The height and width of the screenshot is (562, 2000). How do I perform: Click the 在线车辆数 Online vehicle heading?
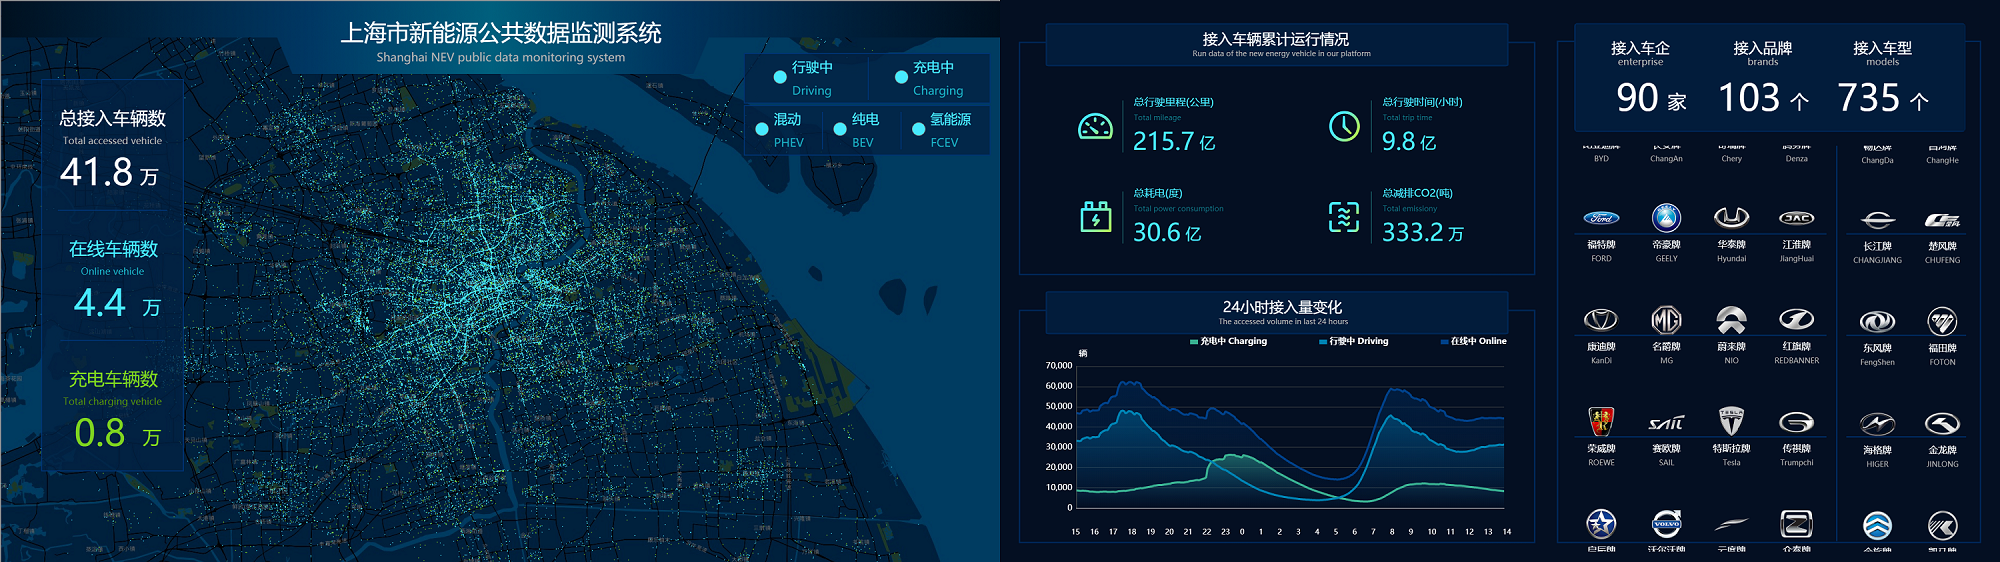113,248
